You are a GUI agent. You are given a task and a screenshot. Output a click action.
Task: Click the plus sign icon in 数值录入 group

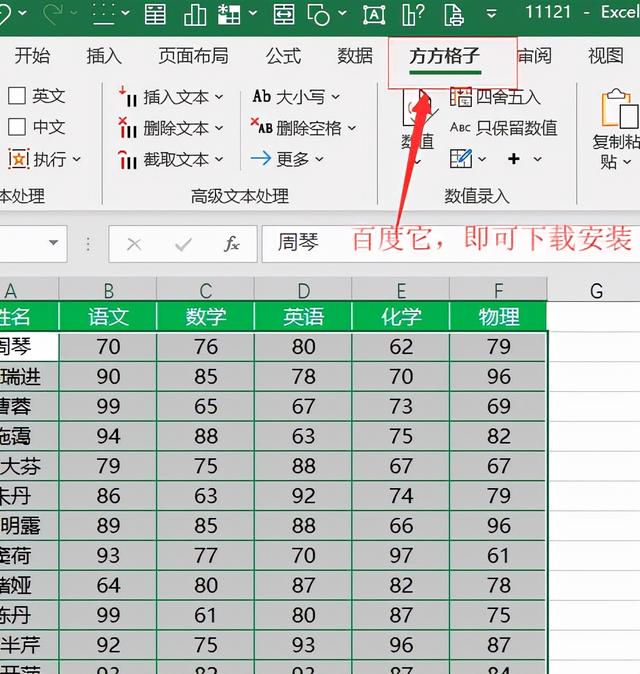[514, 159]
